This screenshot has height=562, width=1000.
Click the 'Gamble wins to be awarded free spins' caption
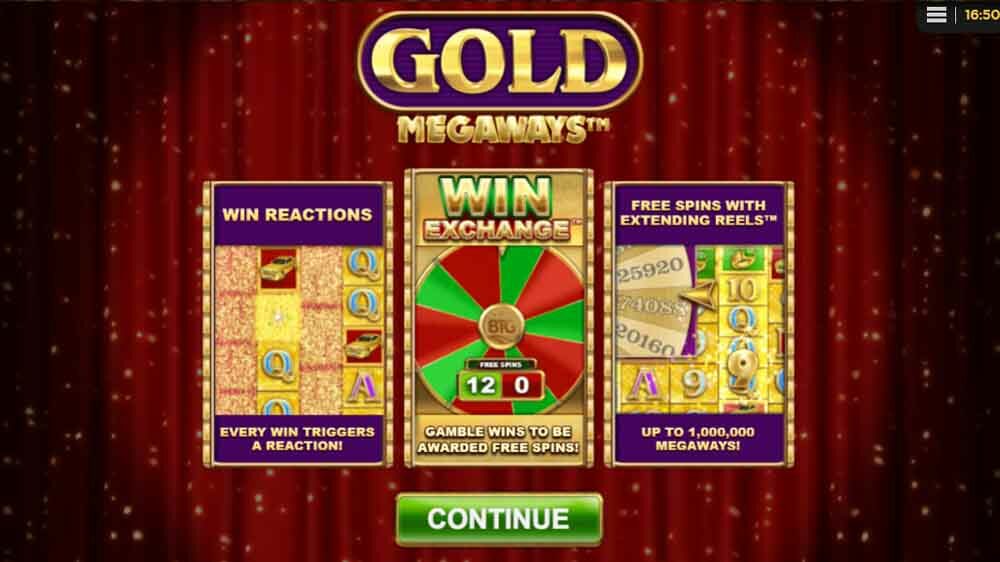(498, 440)
